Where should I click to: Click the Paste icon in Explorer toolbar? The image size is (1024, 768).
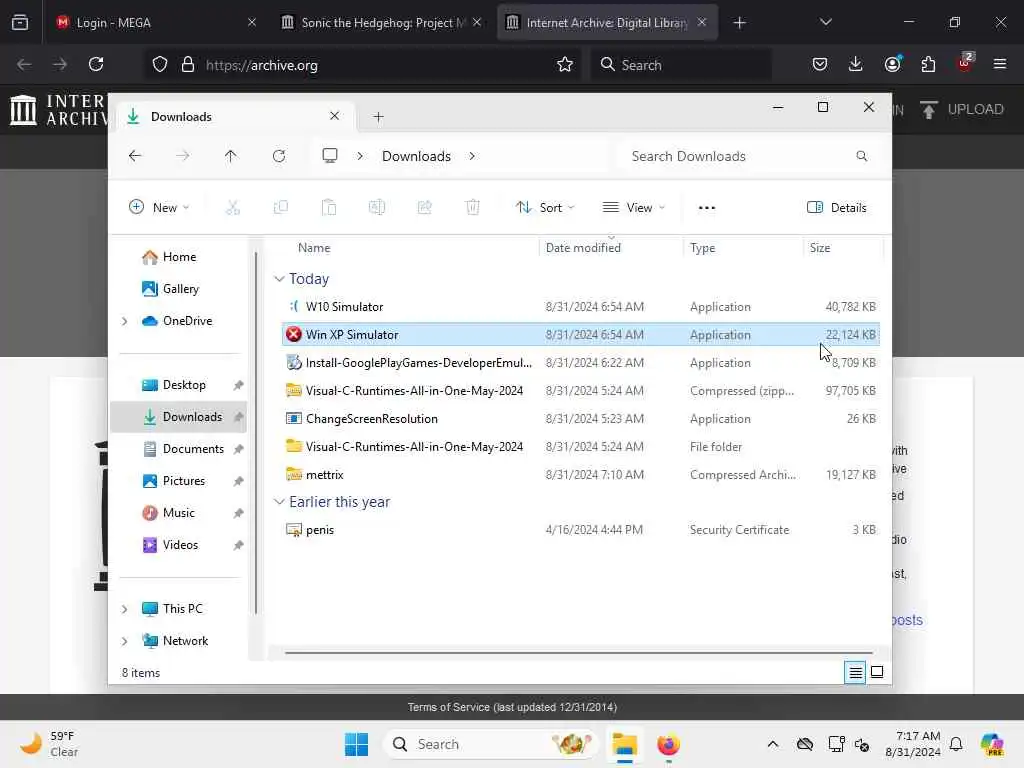328,208
